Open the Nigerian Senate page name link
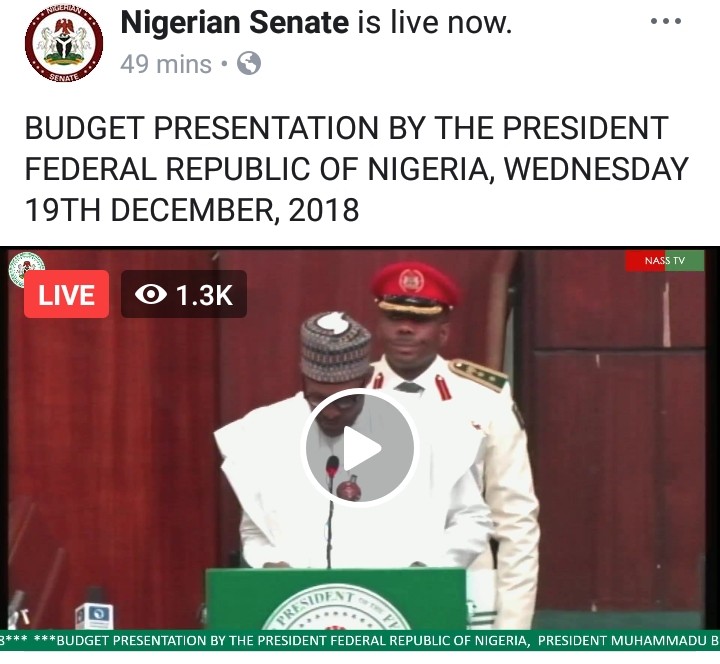720x664 pixels. pos(235,23)
